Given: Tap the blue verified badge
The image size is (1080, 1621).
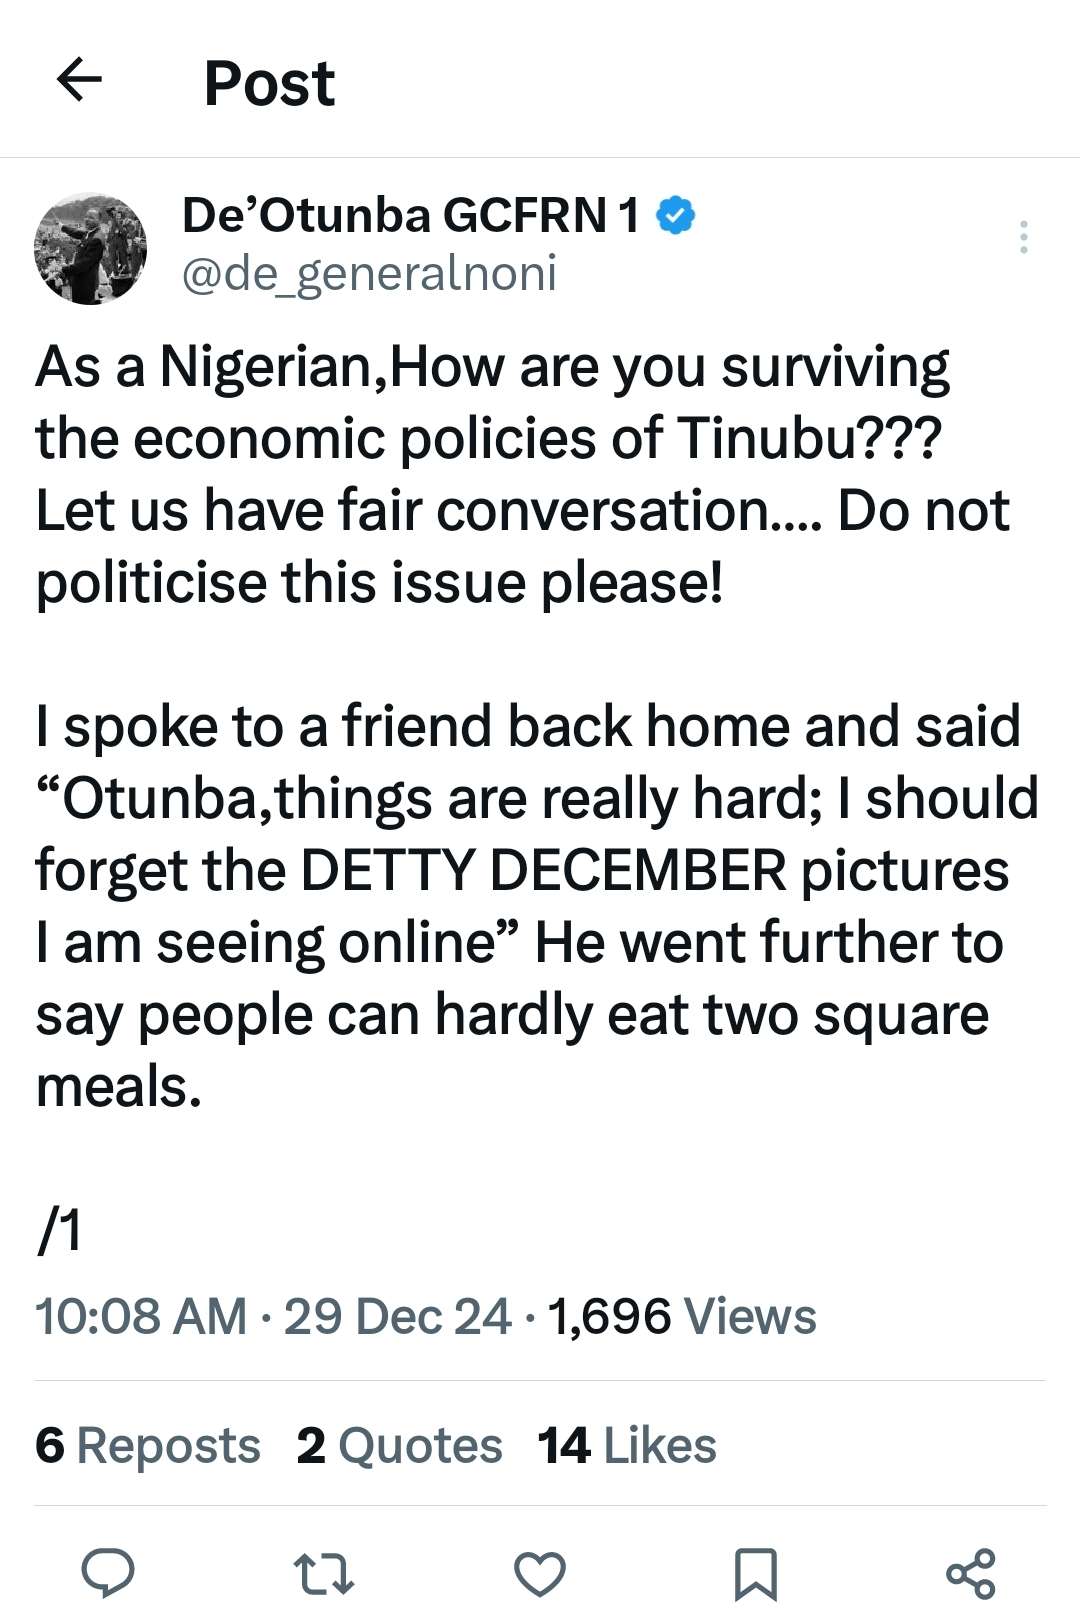Looking at the screenshot, I should [x=677, y=216].
